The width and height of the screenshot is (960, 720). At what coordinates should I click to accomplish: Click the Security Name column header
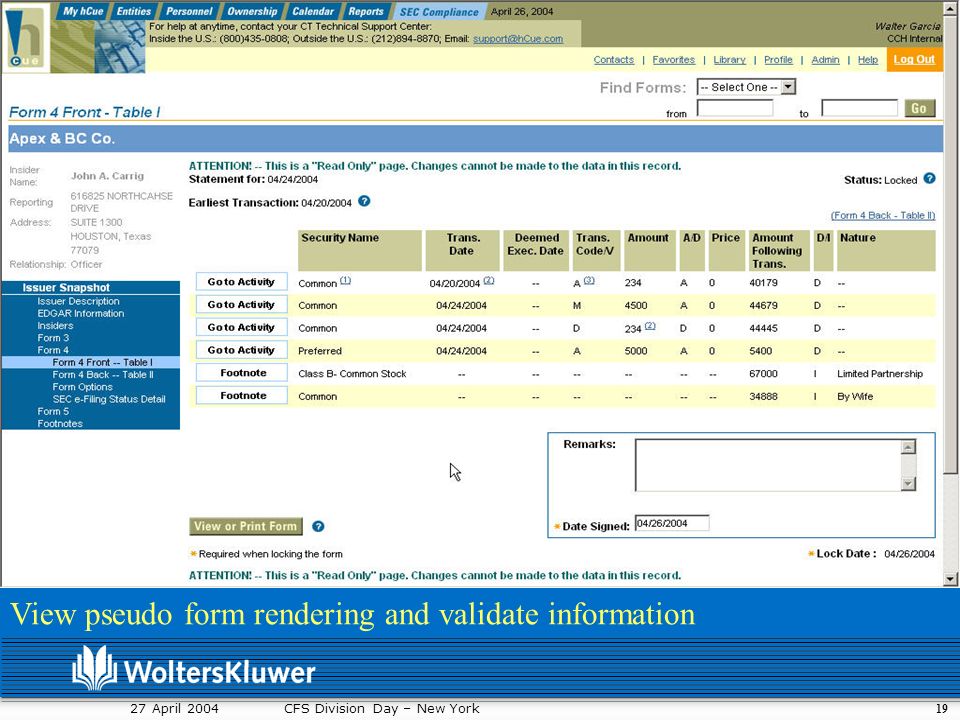click(x=360, y=250)
